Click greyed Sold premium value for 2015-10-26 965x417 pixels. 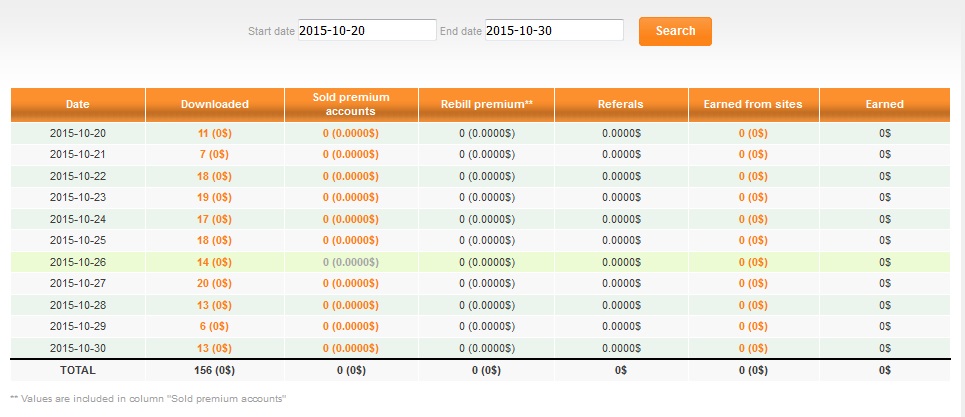(x=351, y=262)
